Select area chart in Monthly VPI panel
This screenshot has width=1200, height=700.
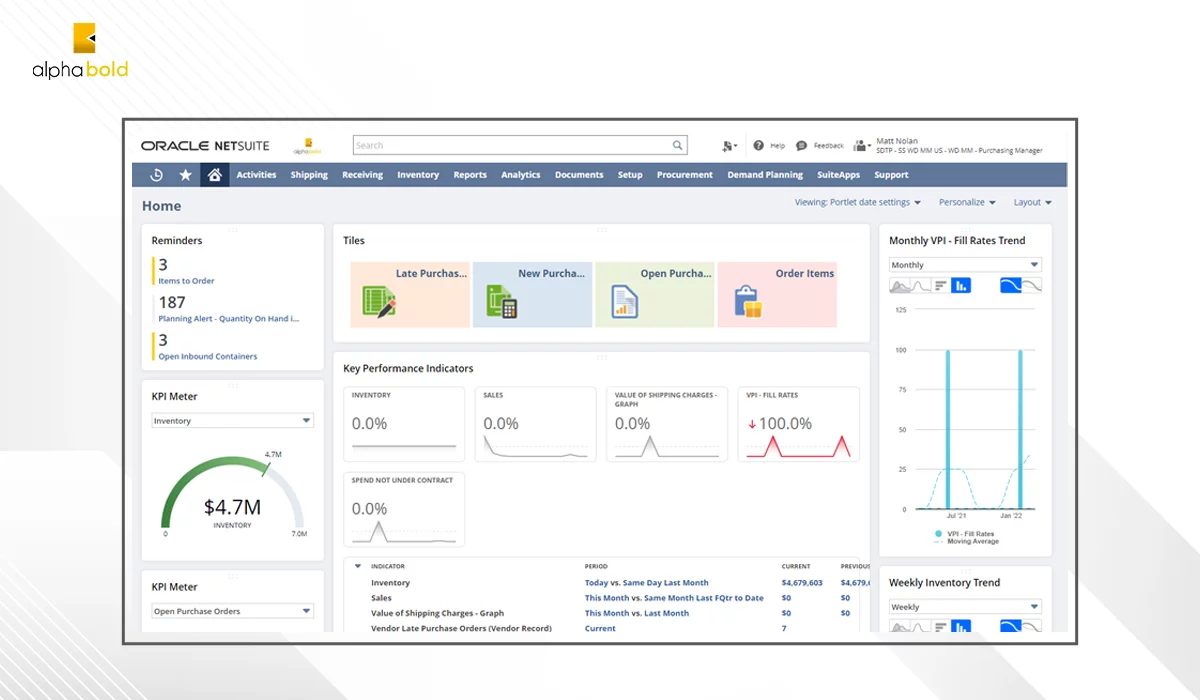[900, 285]
